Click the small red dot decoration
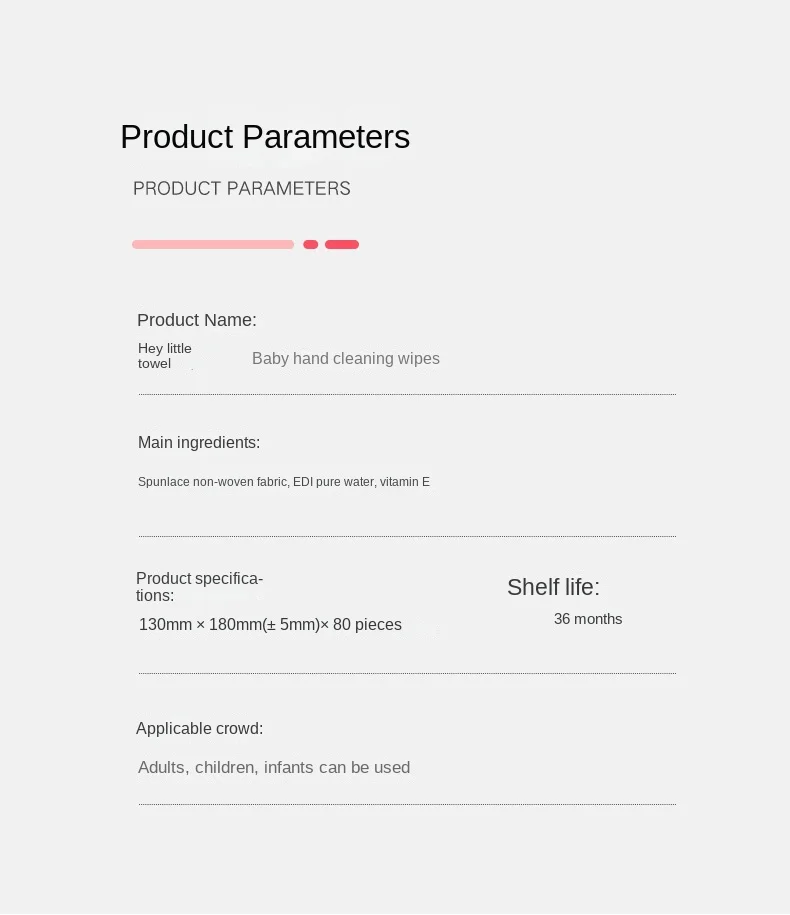The image size is (790, 915). pos(310,245)
